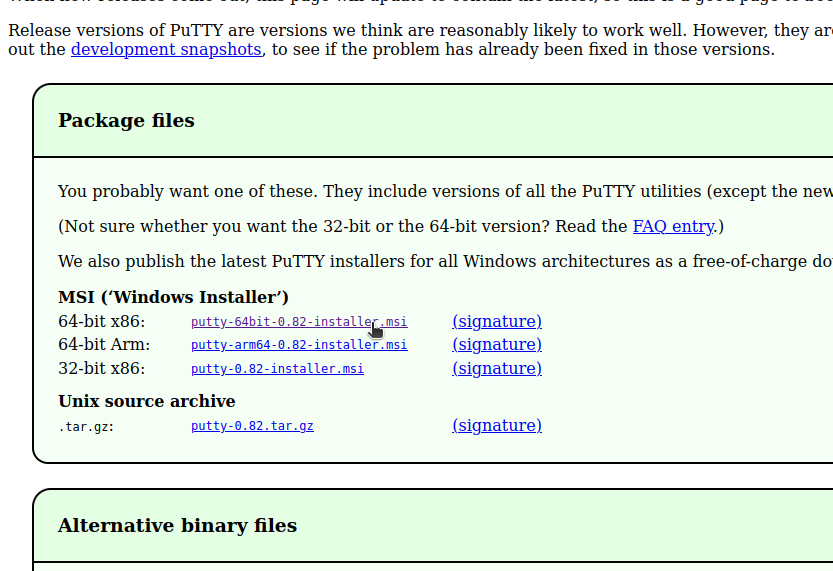The width and height of the screenshot is (833, 571).
Task: Click the '64-bit x86:' label
Action: click(x=101, y=321)
